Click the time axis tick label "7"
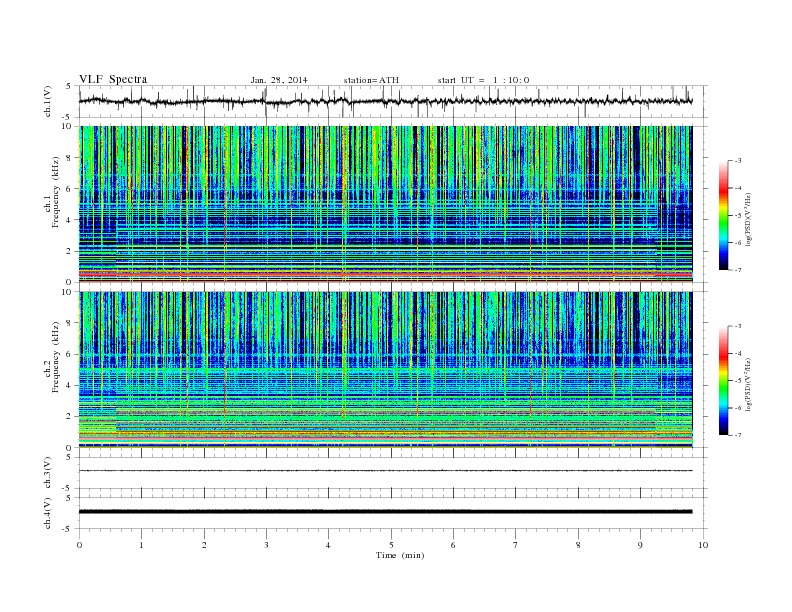The image size is (792, 612). [x=516, y=545]
